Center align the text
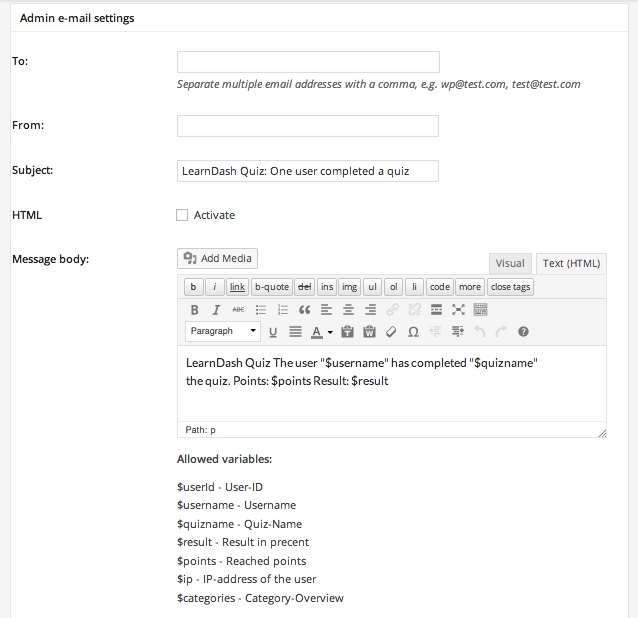Screen dimensions: 638x618 tap(349, 310)
